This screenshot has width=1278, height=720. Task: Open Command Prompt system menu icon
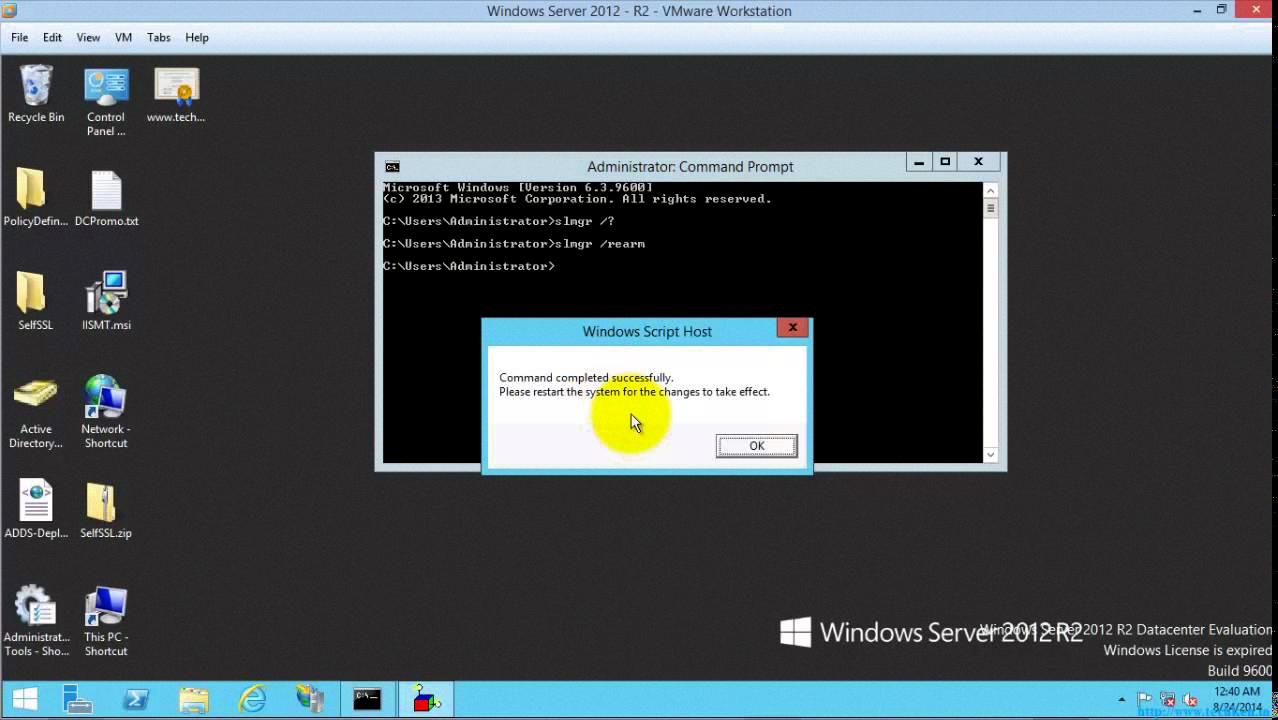pos(393,166)
